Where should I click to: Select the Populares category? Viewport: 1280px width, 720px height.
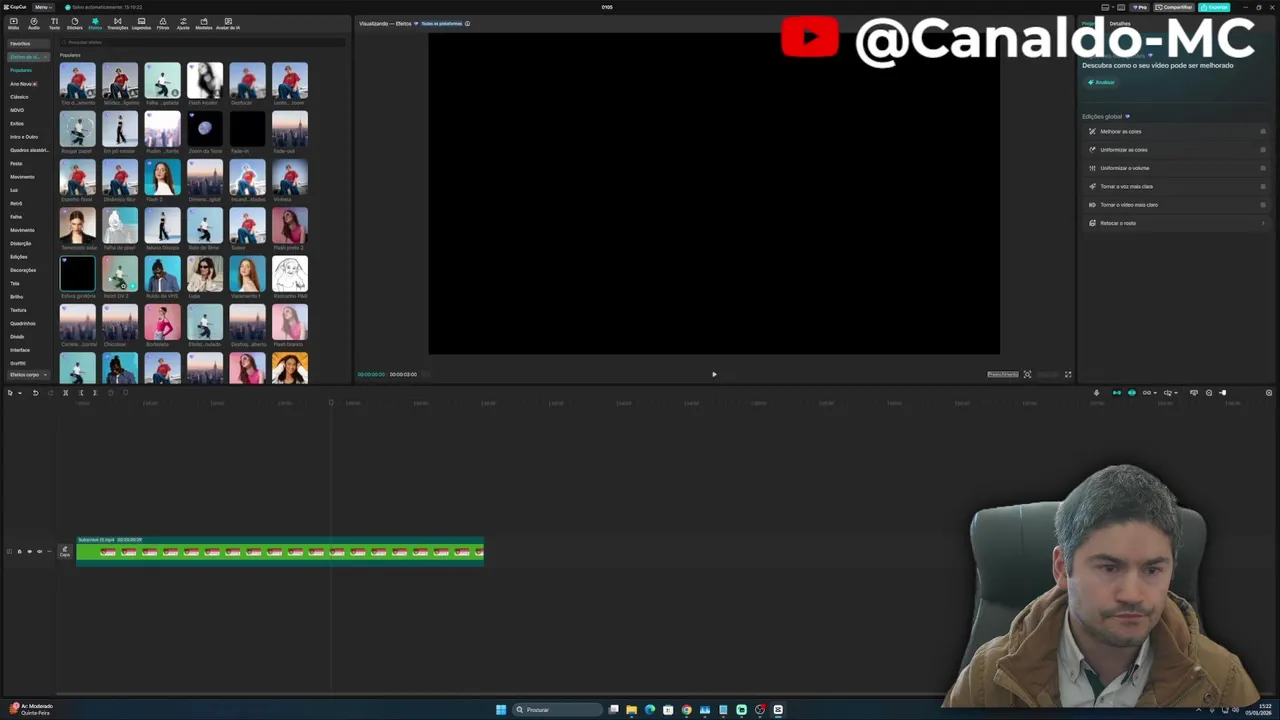pos(21,70)
